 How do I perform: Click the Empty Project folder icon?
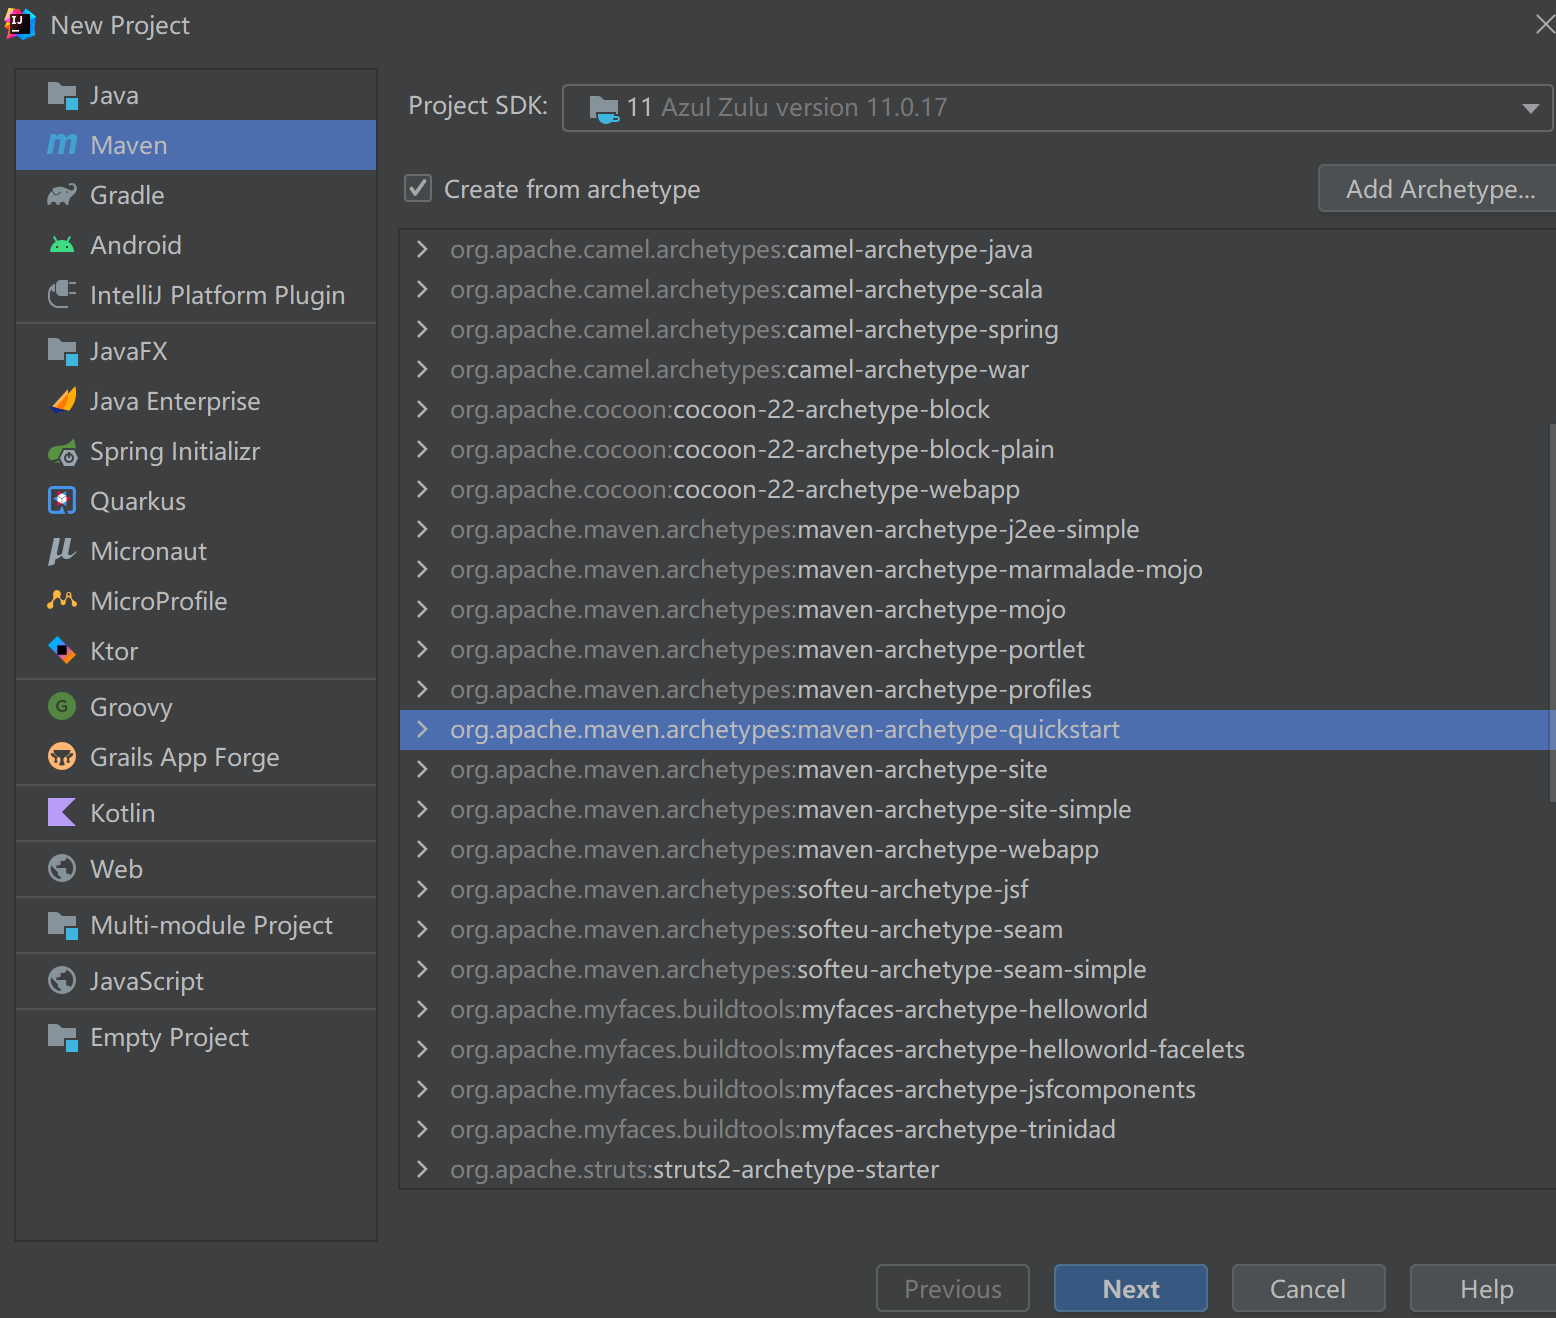62,1038
